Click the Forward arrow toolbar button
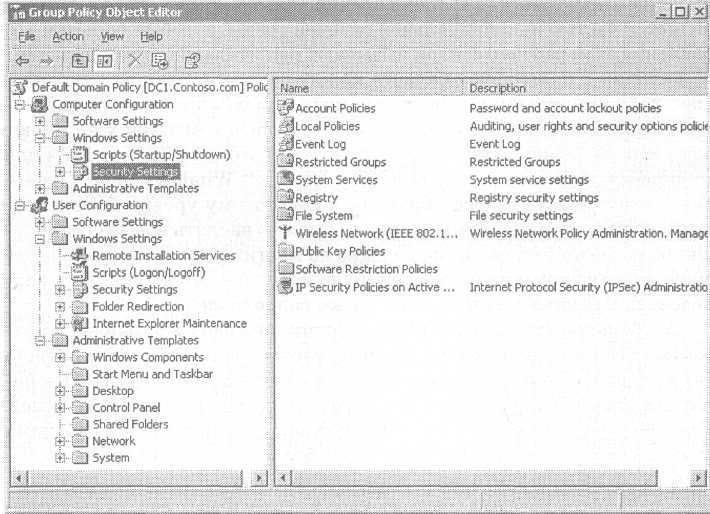Image resolution: width=710 pixels, height=514 pixels. [x=46, y=61]
